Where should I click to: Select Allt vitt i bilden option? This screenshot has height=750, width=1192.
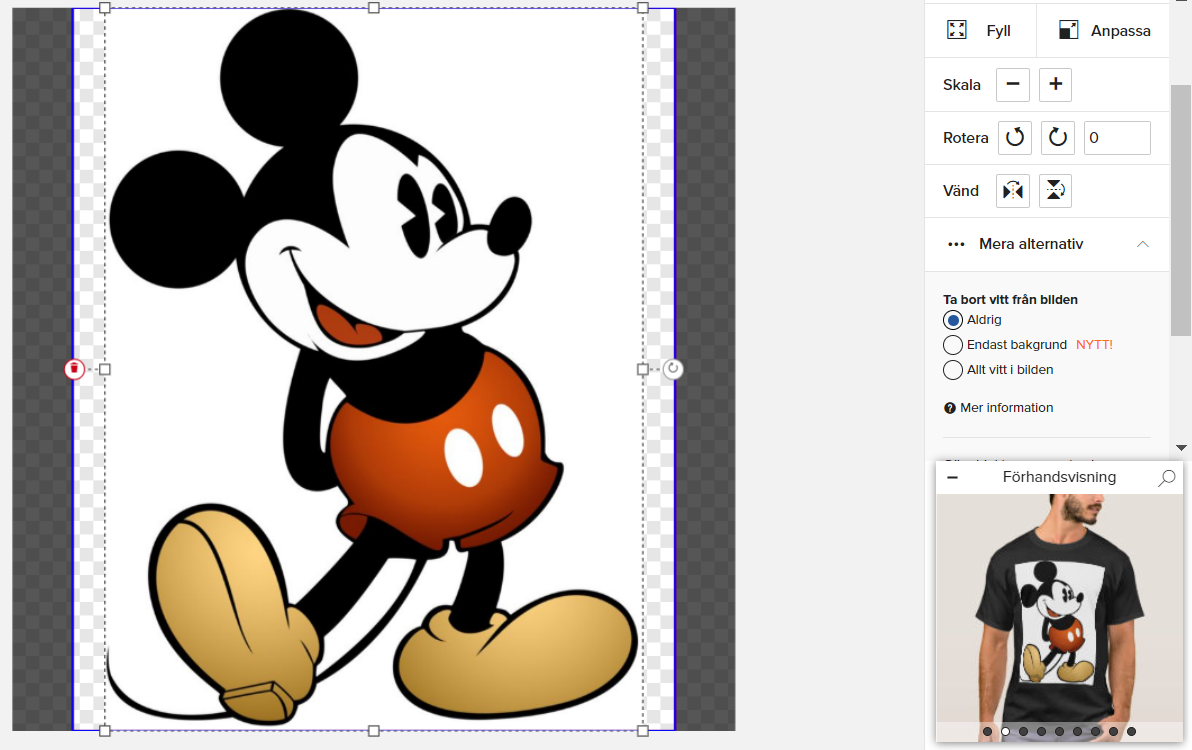click(x=953, y=370)
